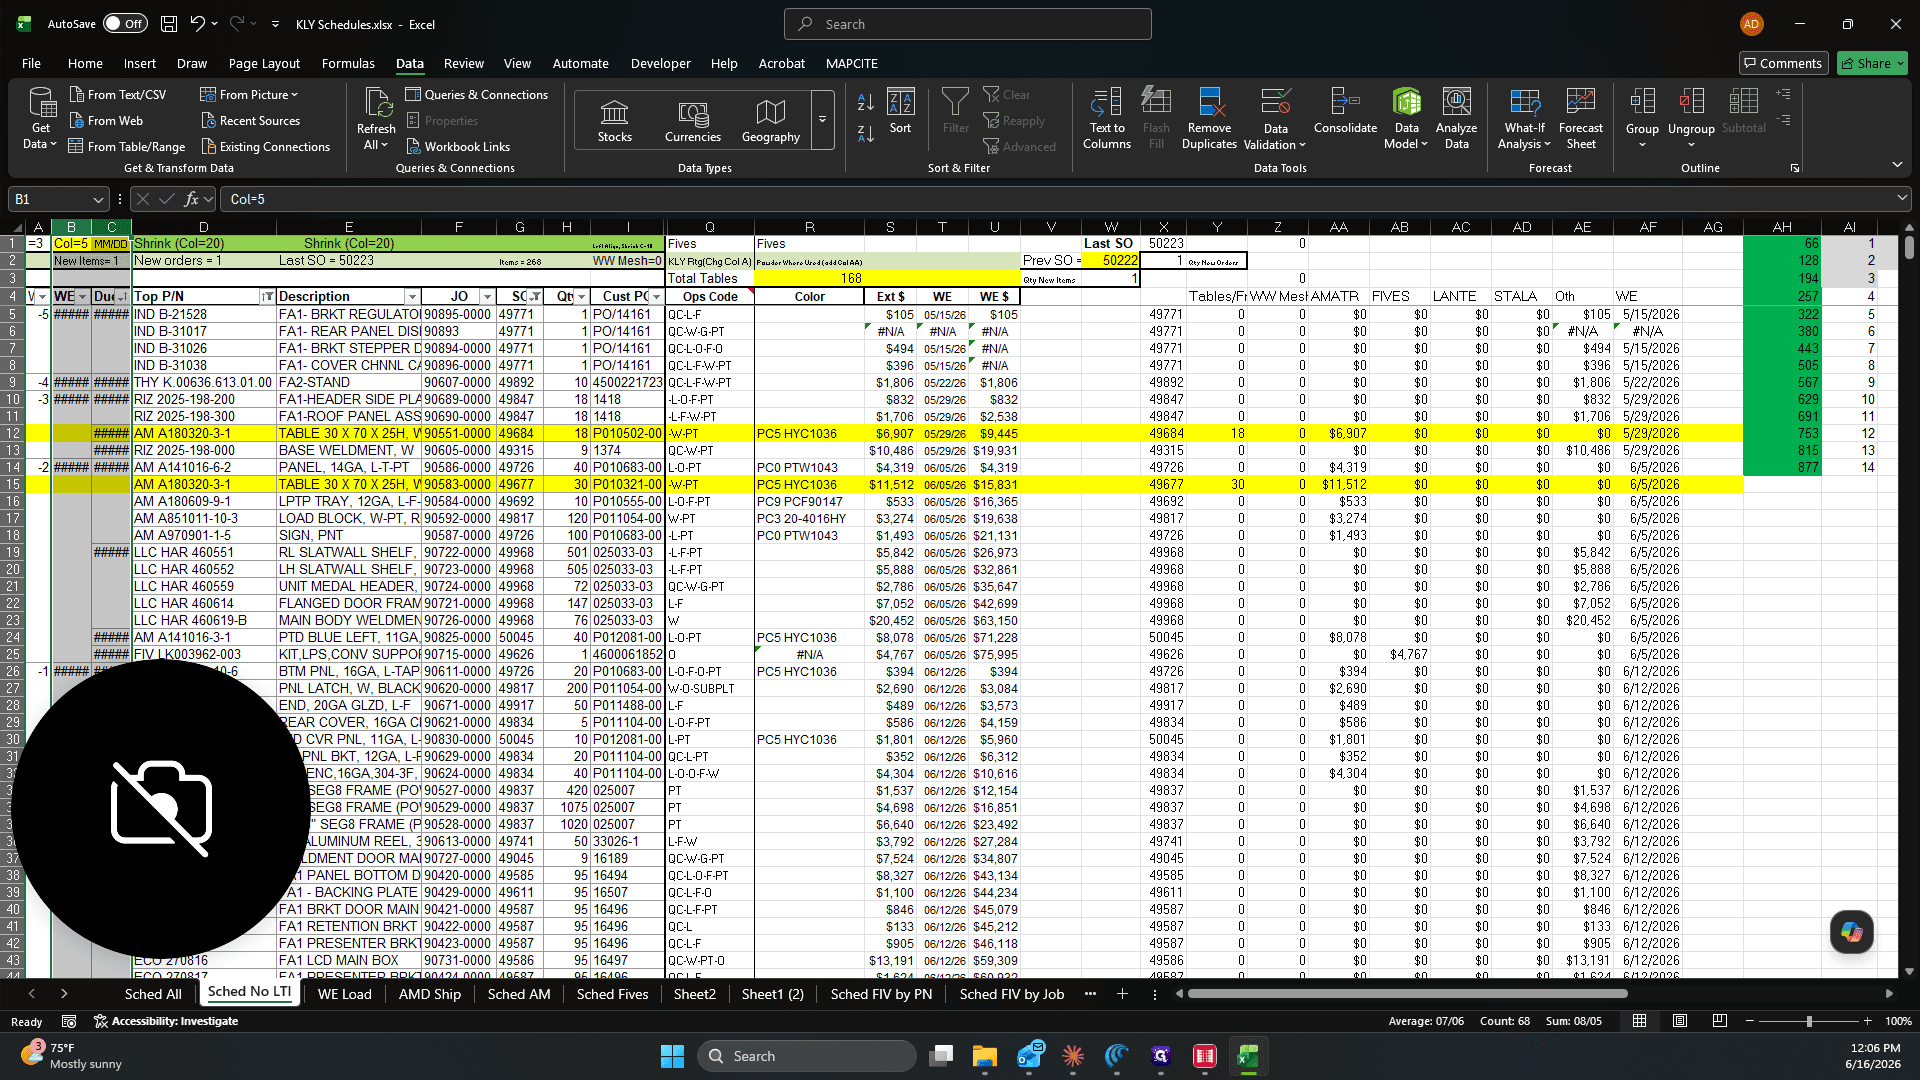The width and height of the screenshot is (1920, 1080).
Task: Select Currencies data type
Action: tap(692, 121)
